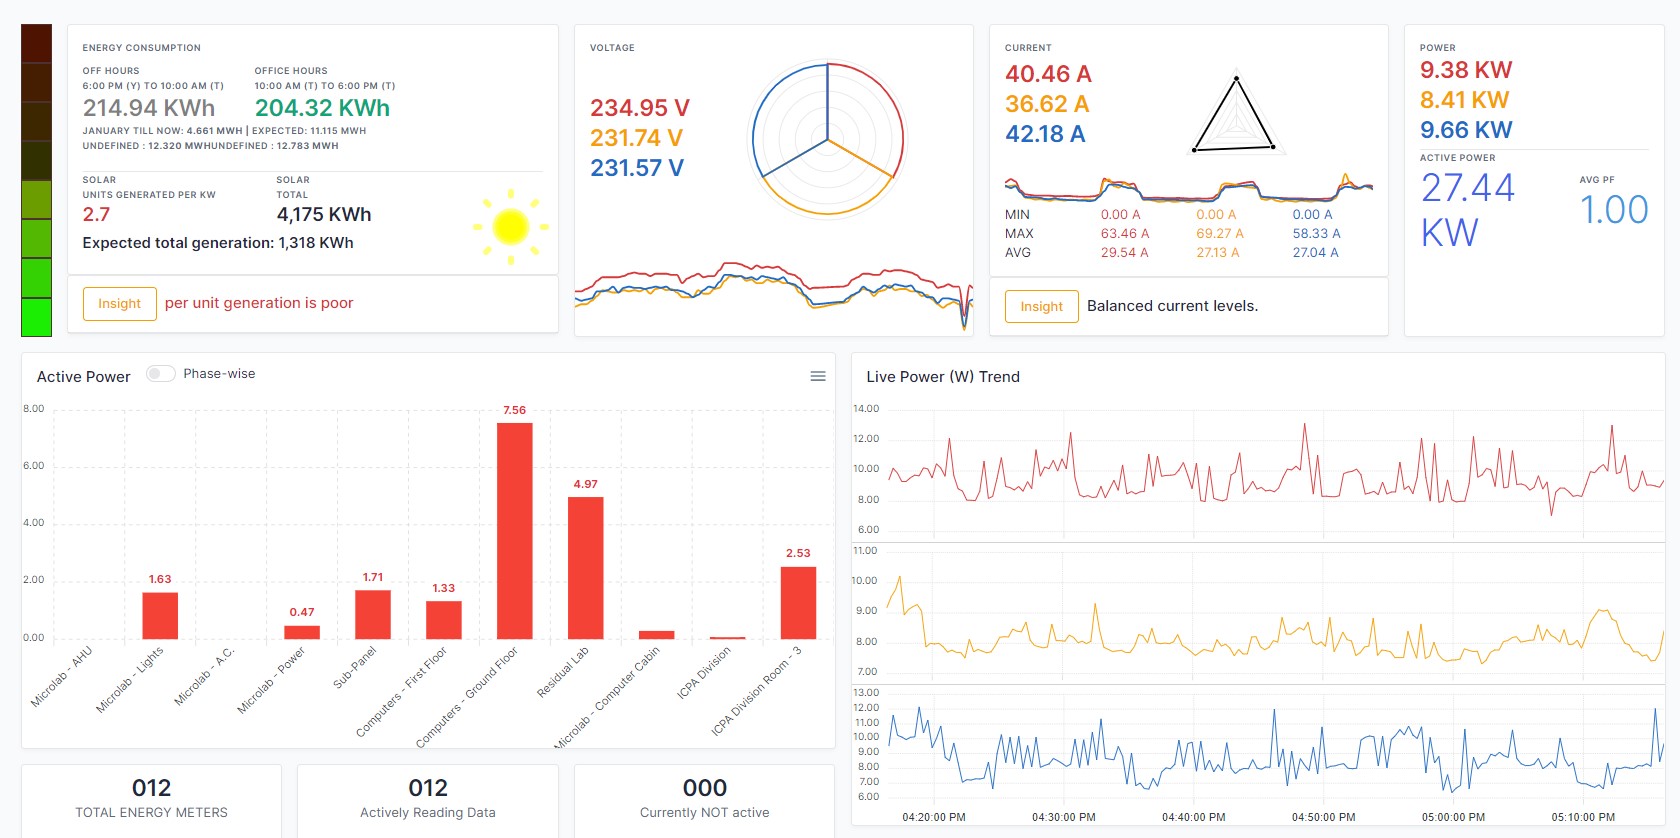Screen dimensions: 1680x838
Task: Click the 27.04 A average current value
Action: (1315, 253)
